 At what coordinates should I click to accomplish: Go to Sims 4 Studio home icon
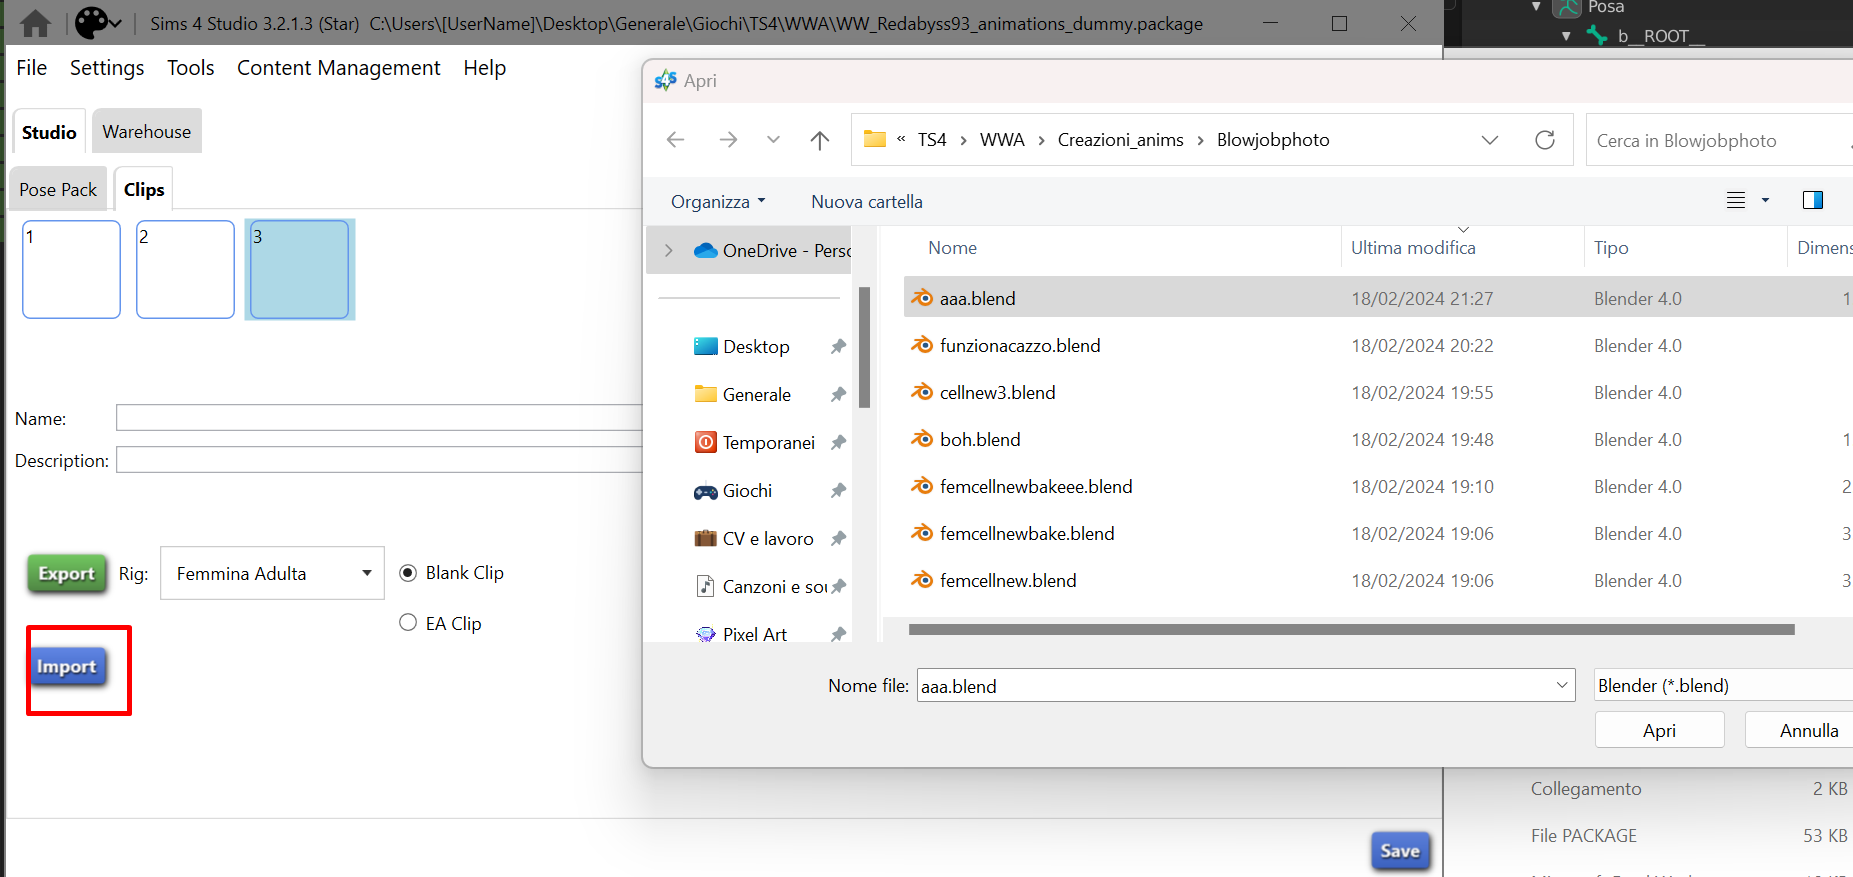(x=35, y=23)
